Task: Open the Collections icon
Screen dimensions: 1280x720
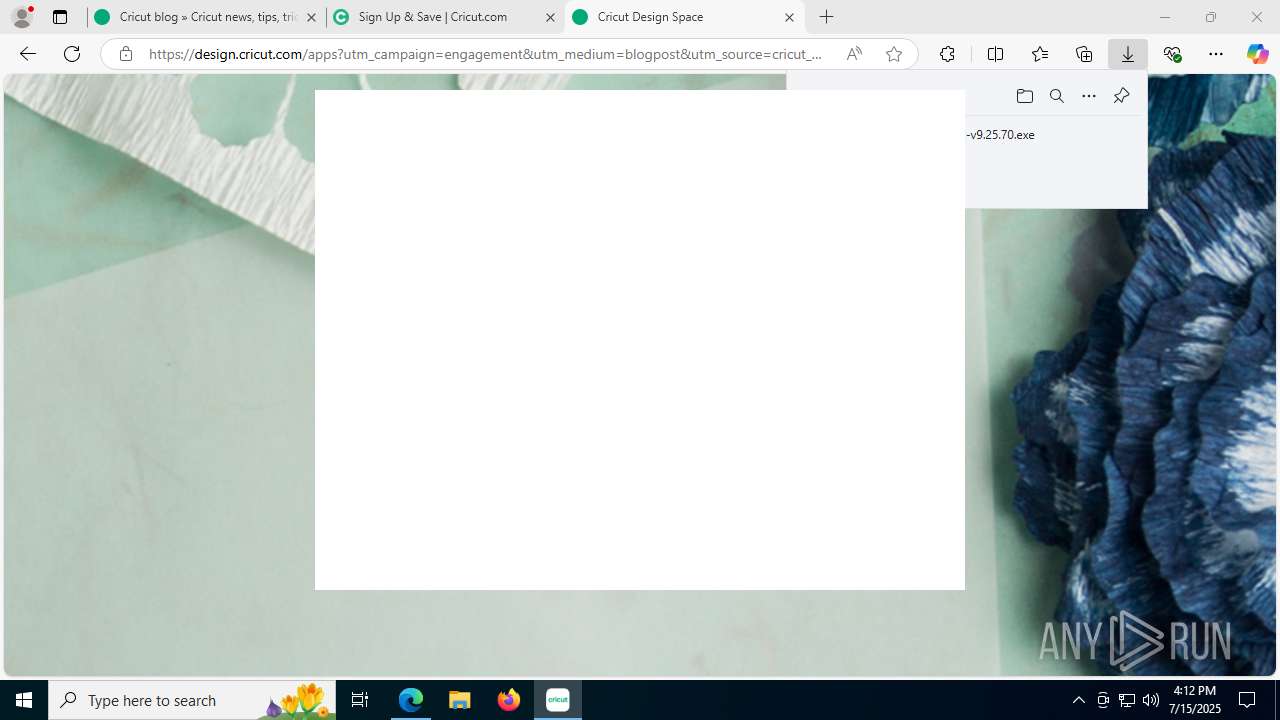Action: coord(1084,54)
